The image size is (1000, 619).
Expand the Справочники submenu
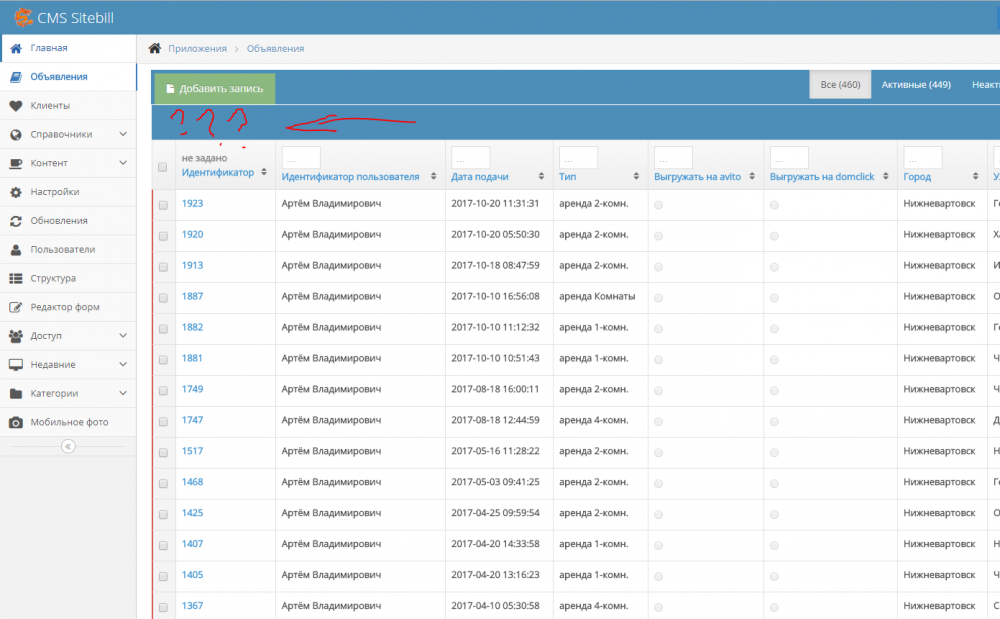(123, 134)
